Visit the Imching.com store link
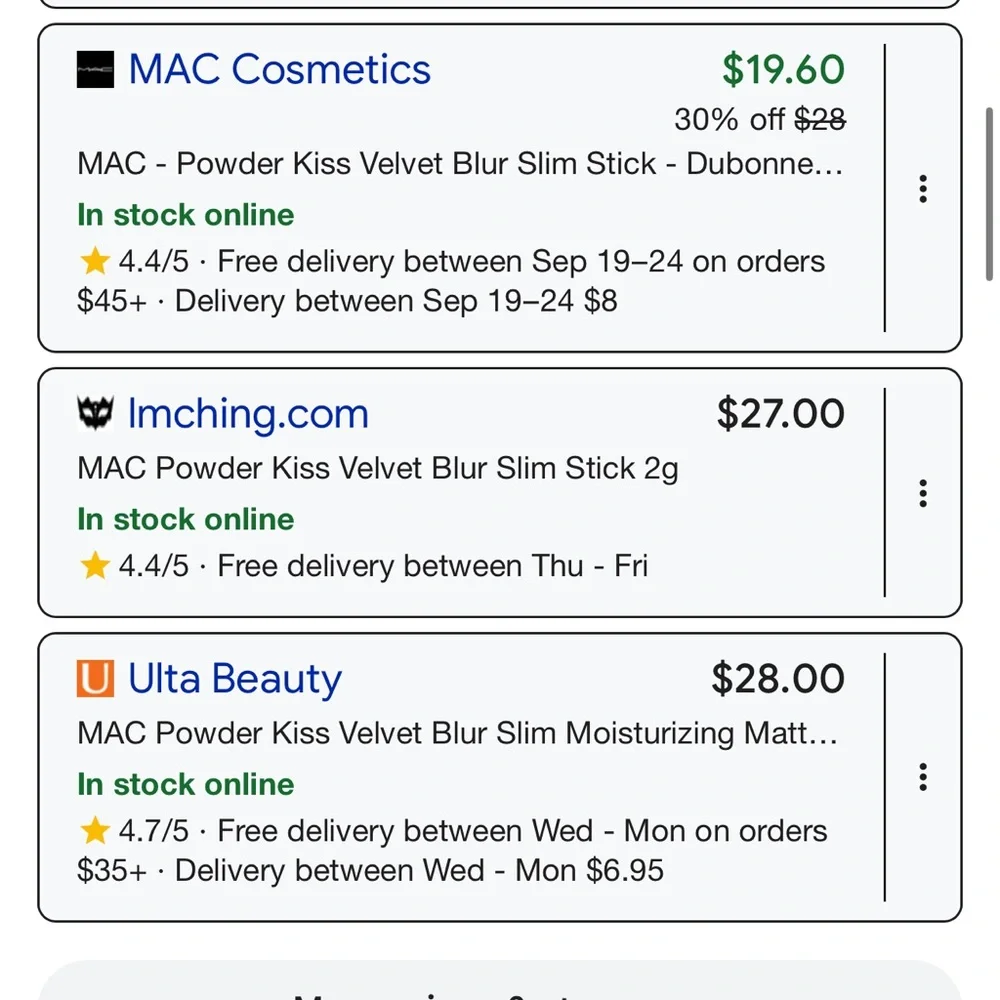This screenshot has height=1000, width=1000. [x=248, y=414]
